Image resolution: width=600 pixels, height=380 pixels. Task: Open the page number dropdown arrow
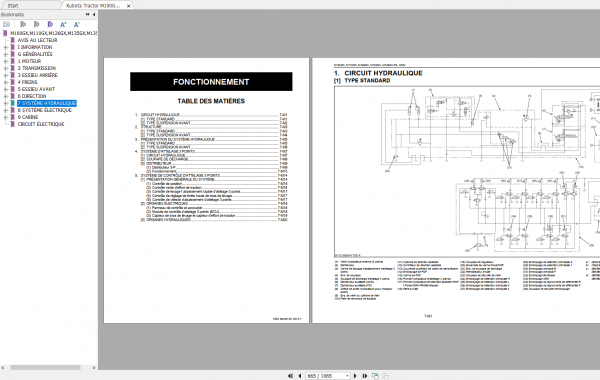point(347,376)
